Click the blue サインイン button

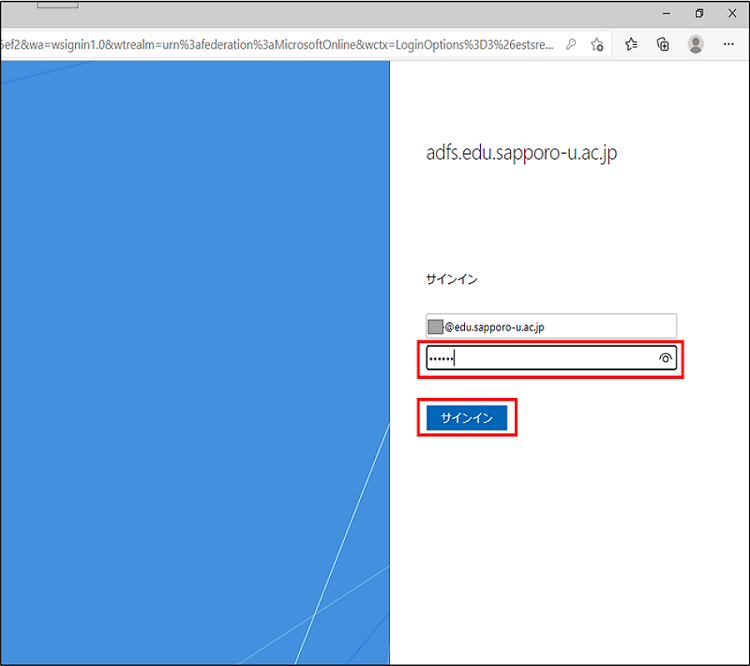tap(467, 418)
